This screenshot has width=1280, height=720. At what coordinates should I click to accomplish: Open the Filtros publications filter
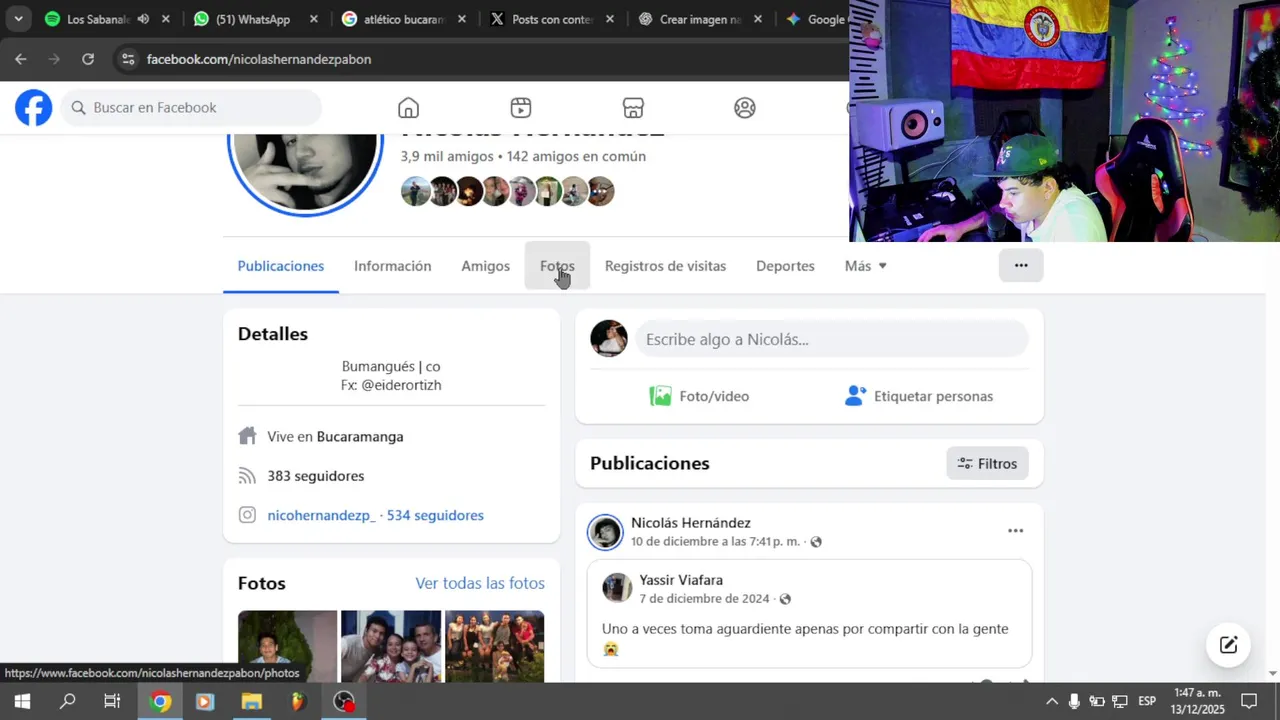coord(987,463)
